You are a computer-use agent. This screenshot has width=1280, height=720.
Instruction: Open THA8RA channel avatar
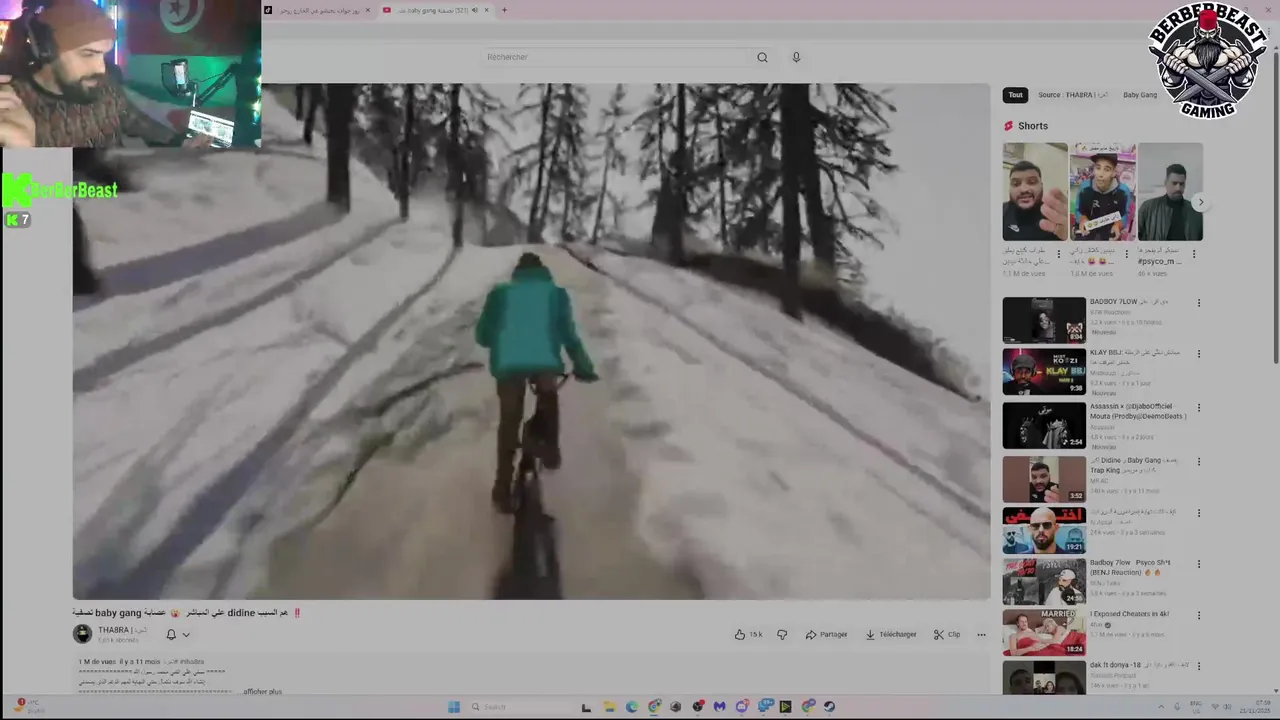[x=83, y=634]
